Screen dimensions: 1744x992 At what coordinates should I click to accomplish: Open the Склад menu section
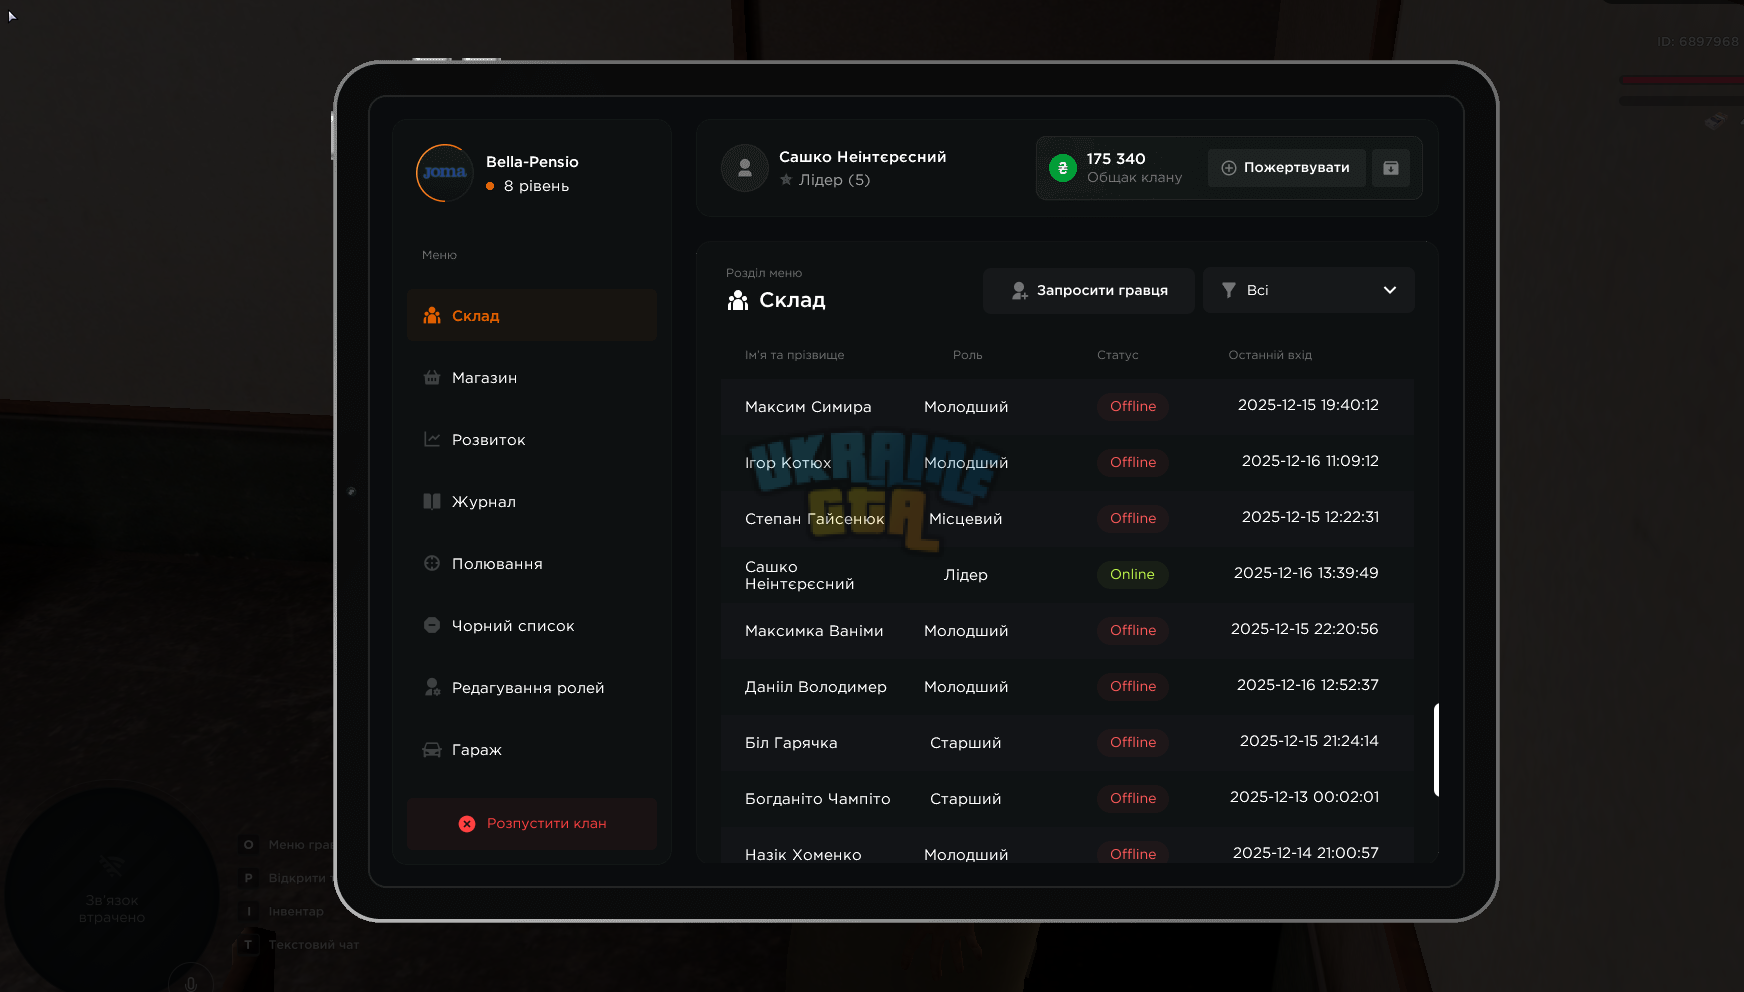(x=532, y=316)
